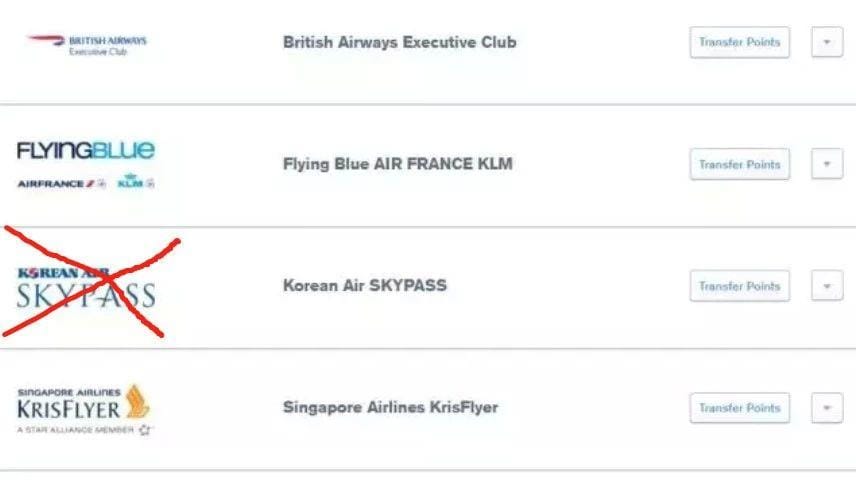Click the Singapore Airlines golden bird emblem
Screen dimensions: 856x481
click(138, 401)
